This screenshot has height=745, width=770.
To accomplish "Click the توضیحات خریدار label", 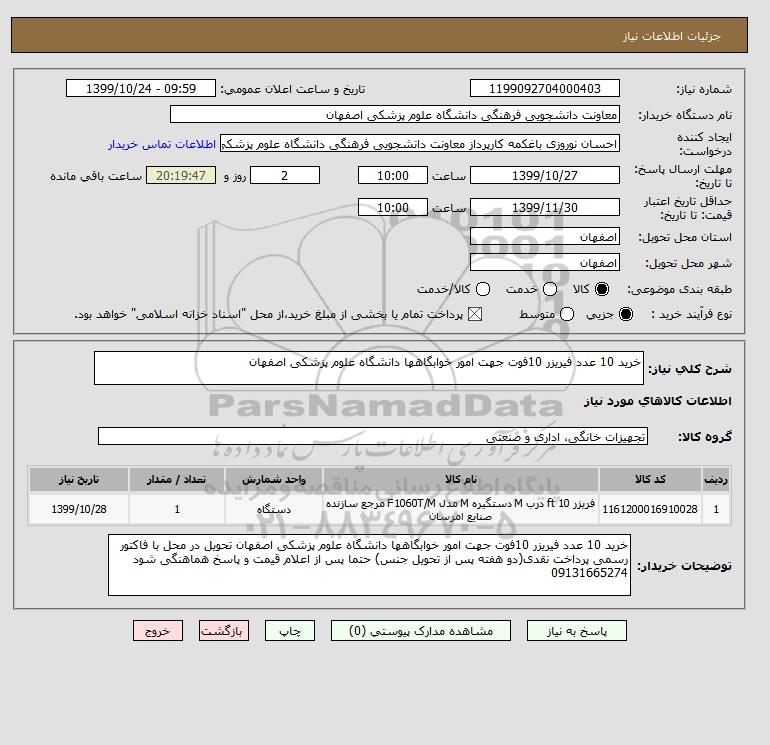I will pyautogui.click(x=684, y=566).
